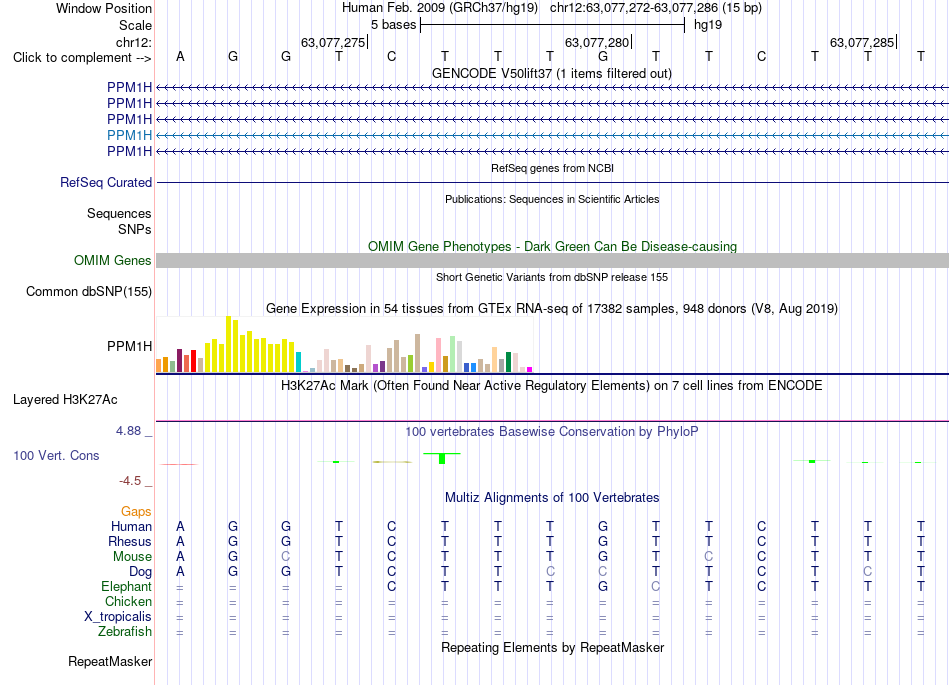Click the pink bar in the GTEx chart
The height and width of the screenshot is (685, 950).
point(438,355)
